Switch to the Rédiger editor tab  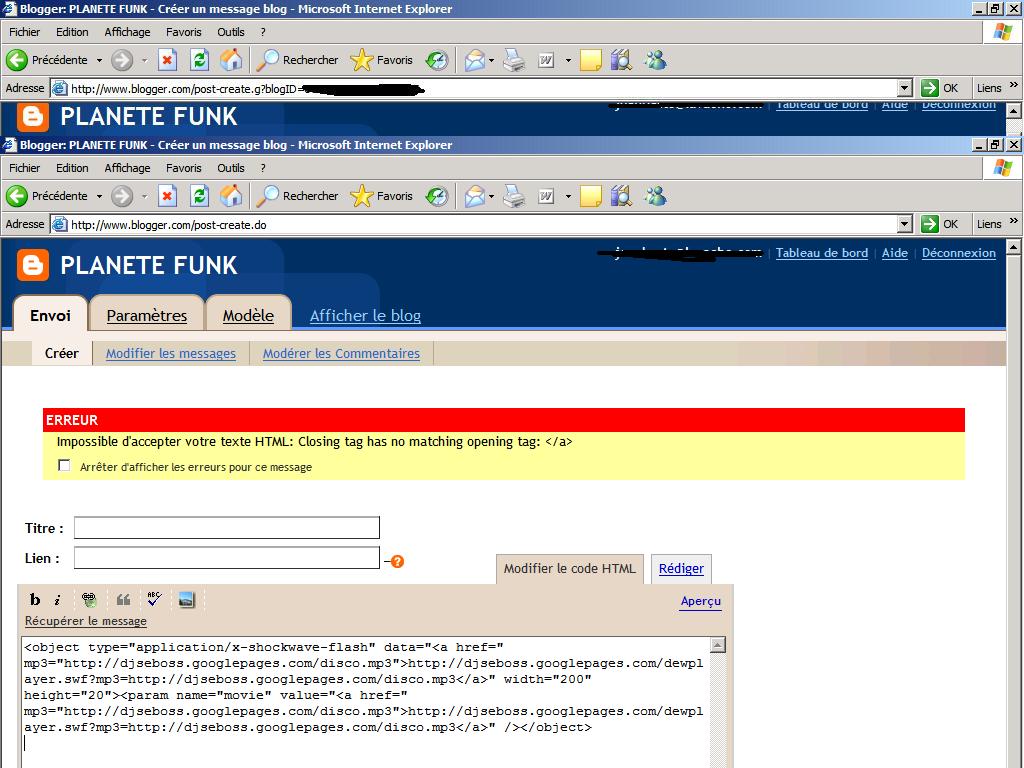[681, 568]
